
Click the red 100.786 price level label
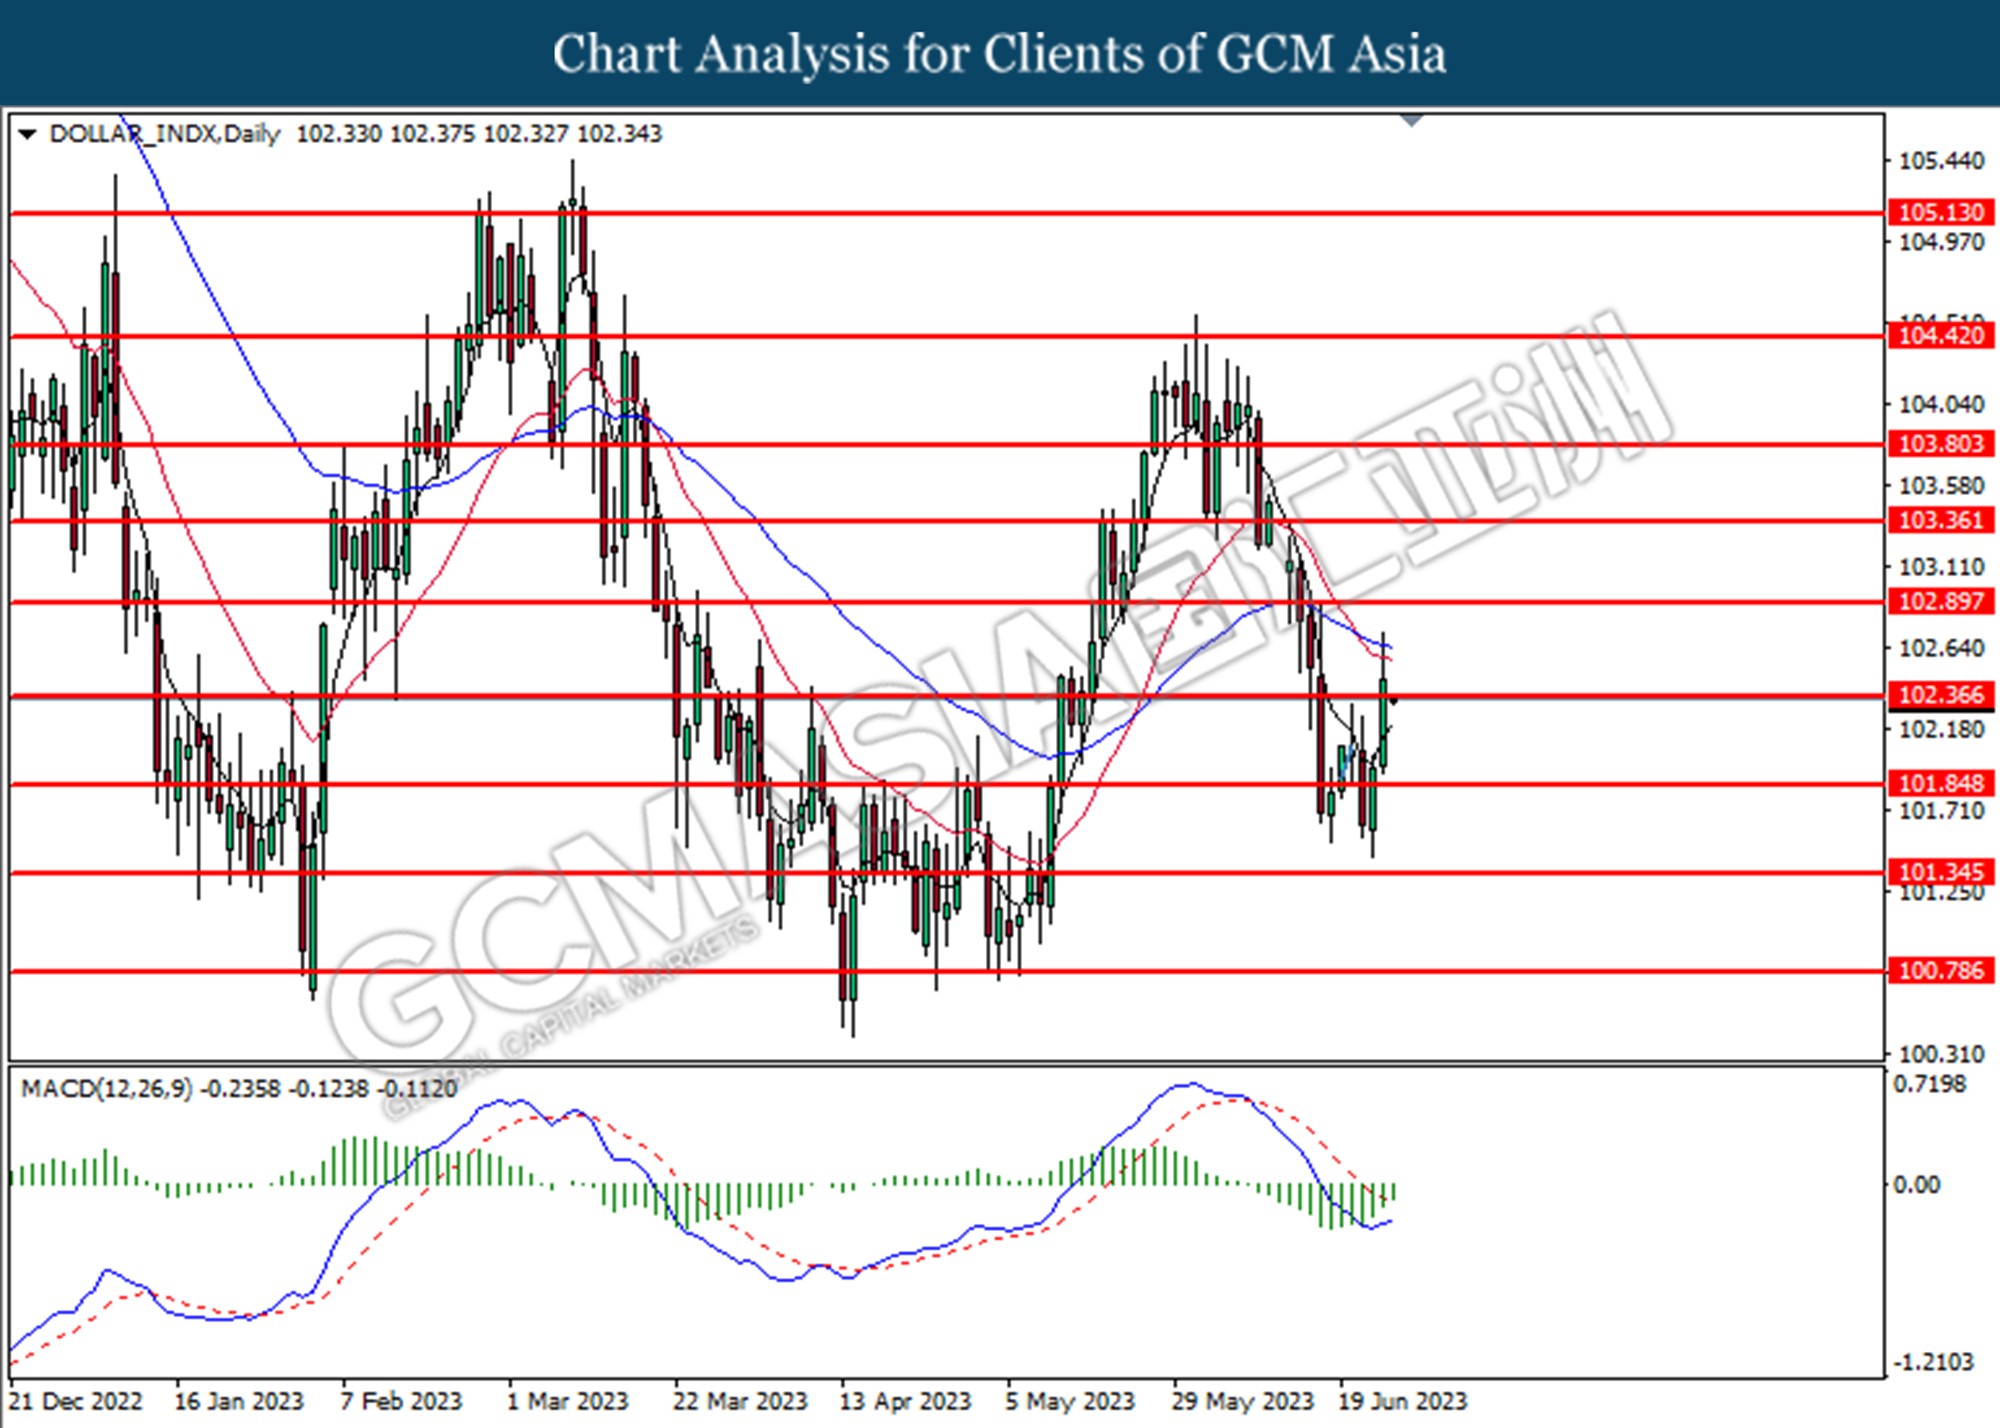point(1940,970)
